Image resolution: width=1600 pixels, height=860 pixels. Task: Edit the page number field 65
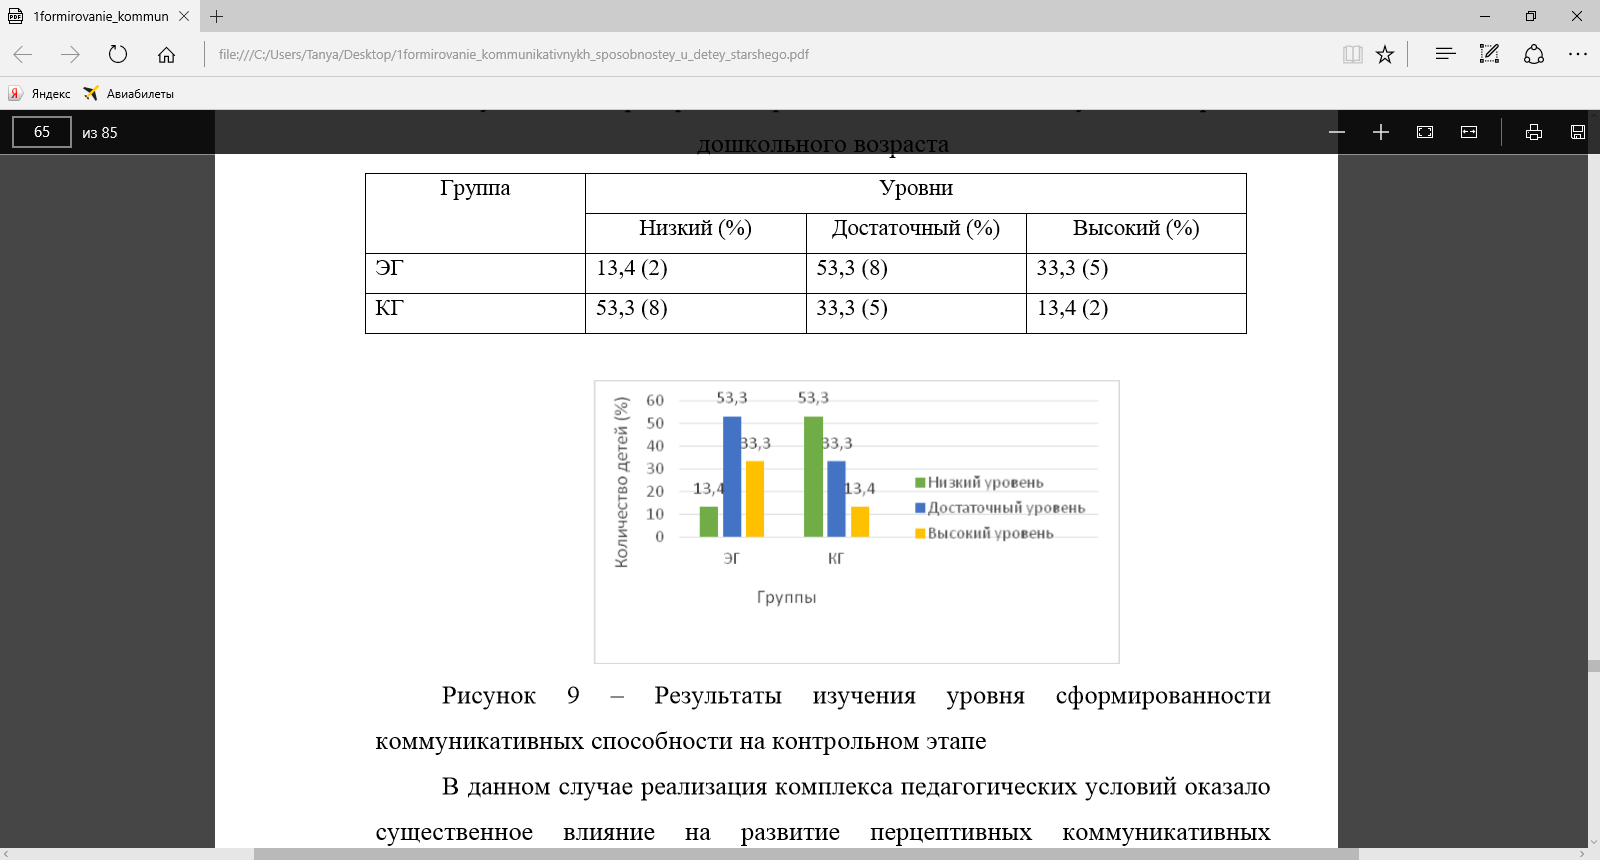click(42, 132)
